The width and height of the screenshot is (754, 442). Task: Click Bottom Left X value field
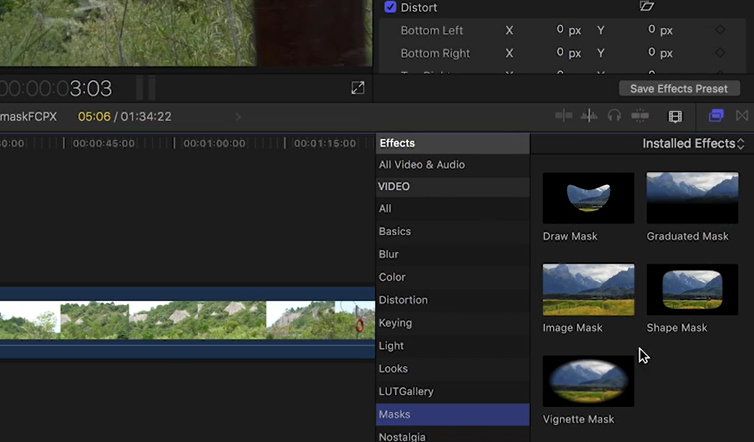pos(560,30)
